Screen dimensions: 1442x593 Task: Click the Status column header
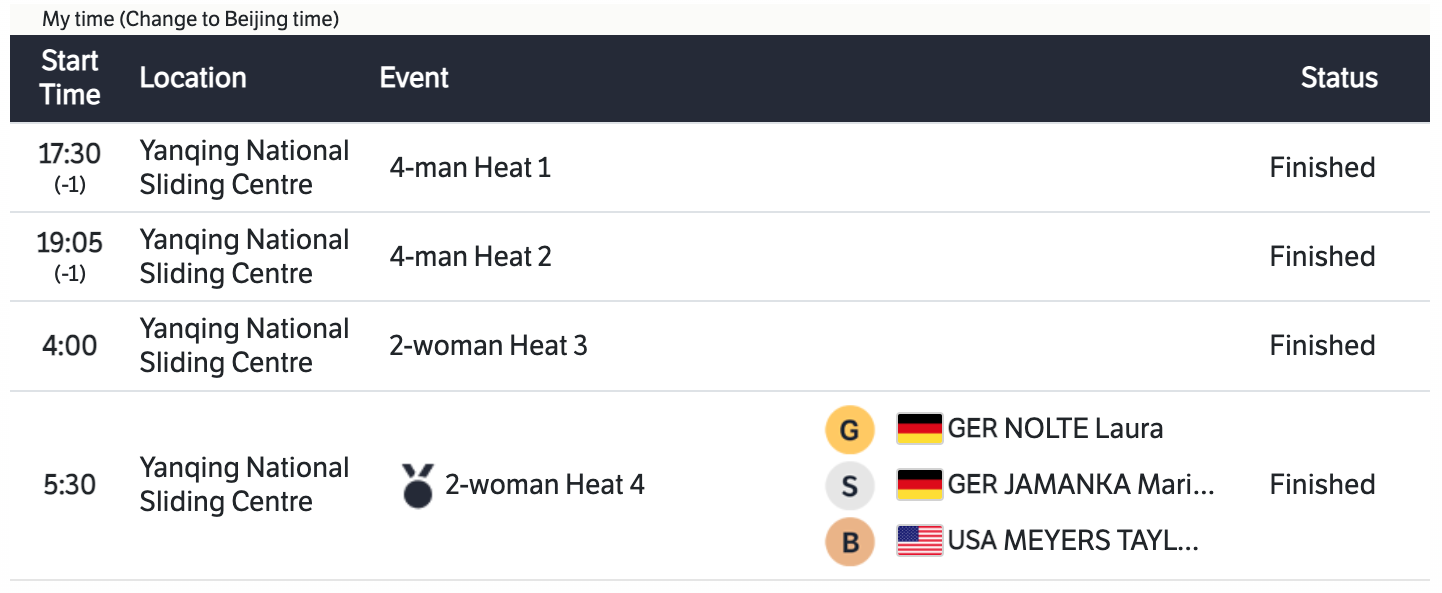coord(1339,78)
